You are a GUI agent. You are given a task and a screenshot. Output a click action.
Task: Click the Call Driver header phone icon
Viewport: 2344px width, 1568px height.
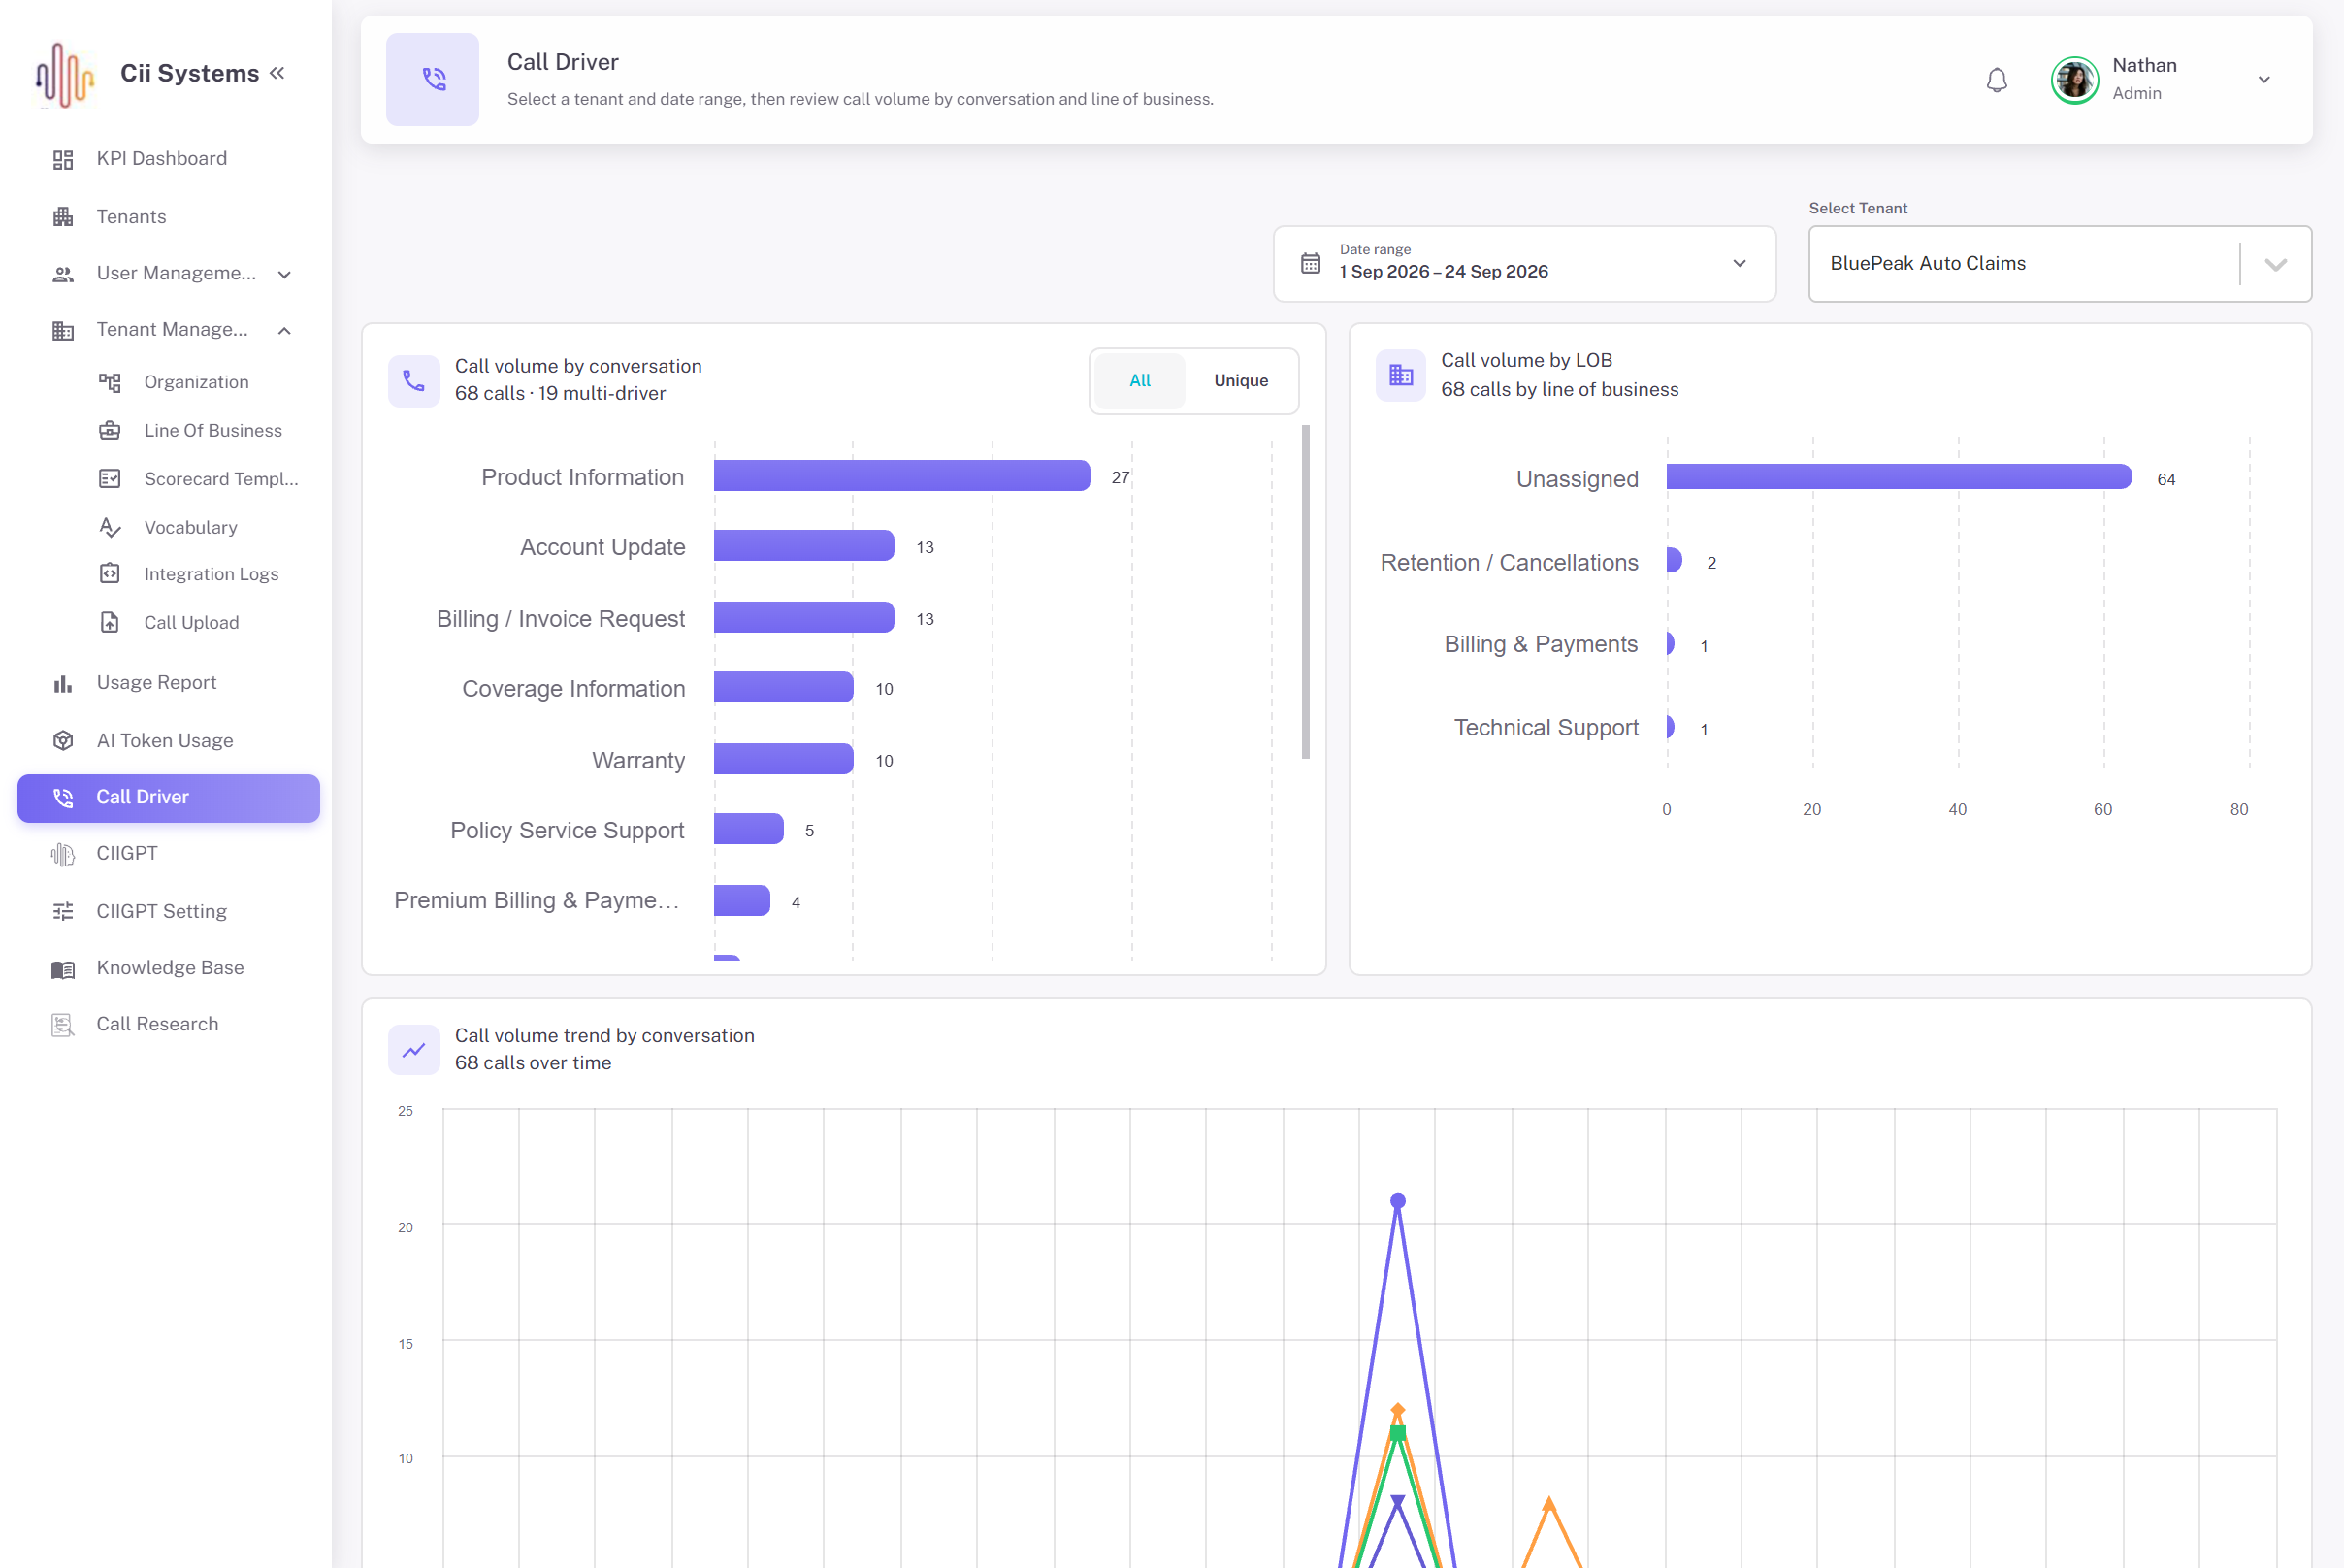433,79
